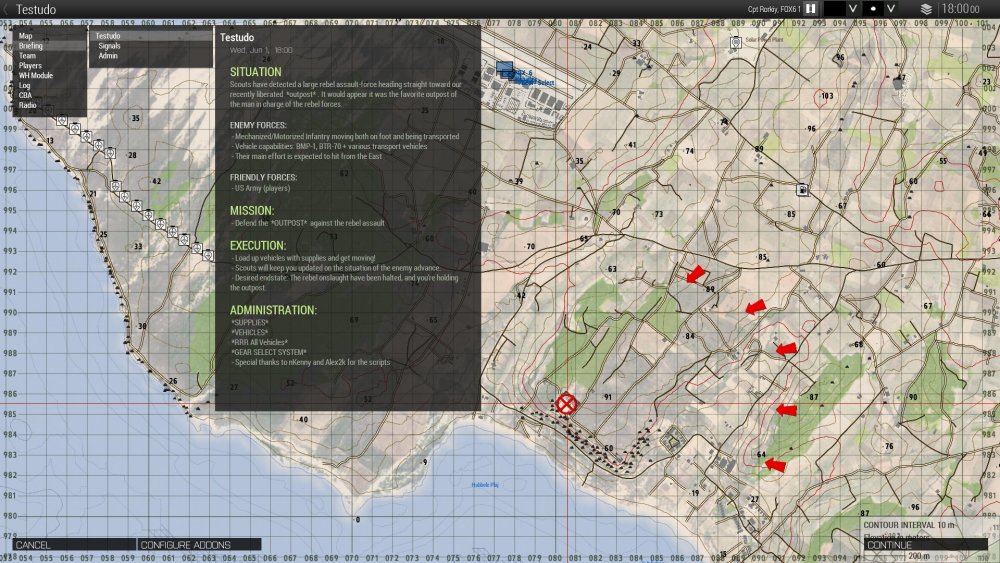The image size is (1000, 563).
Task: Open the Map menu entry
Action: [x=26, y=36]
